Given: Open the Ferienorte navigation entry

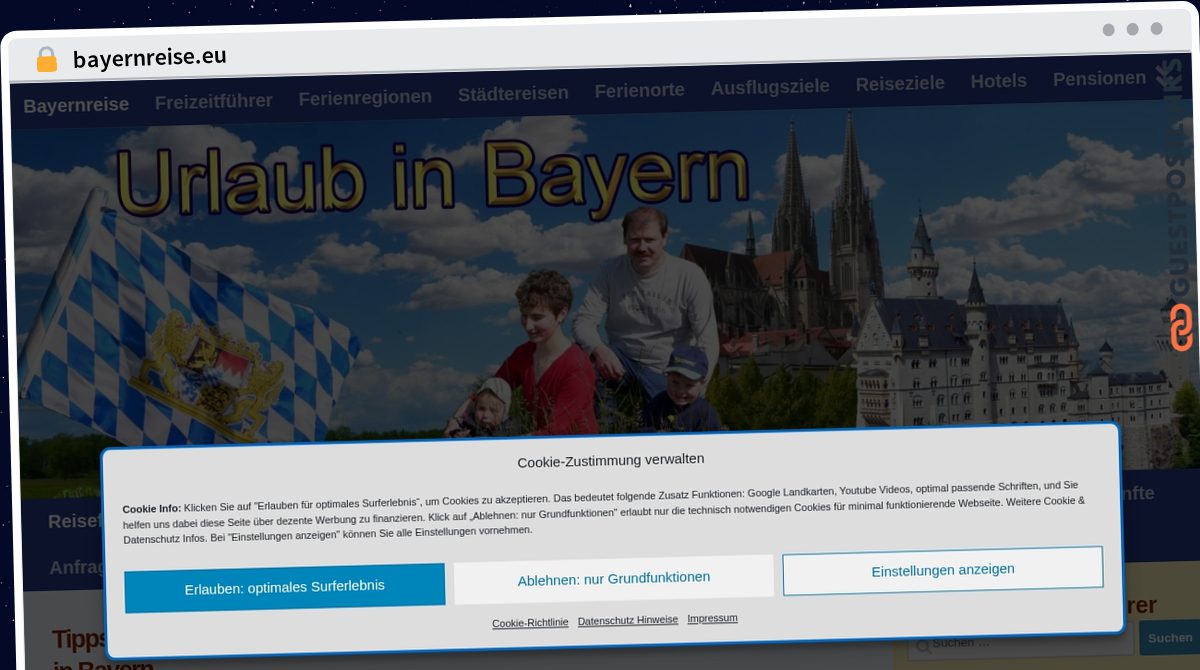Looking at the screenshot, I should point(639,90).
